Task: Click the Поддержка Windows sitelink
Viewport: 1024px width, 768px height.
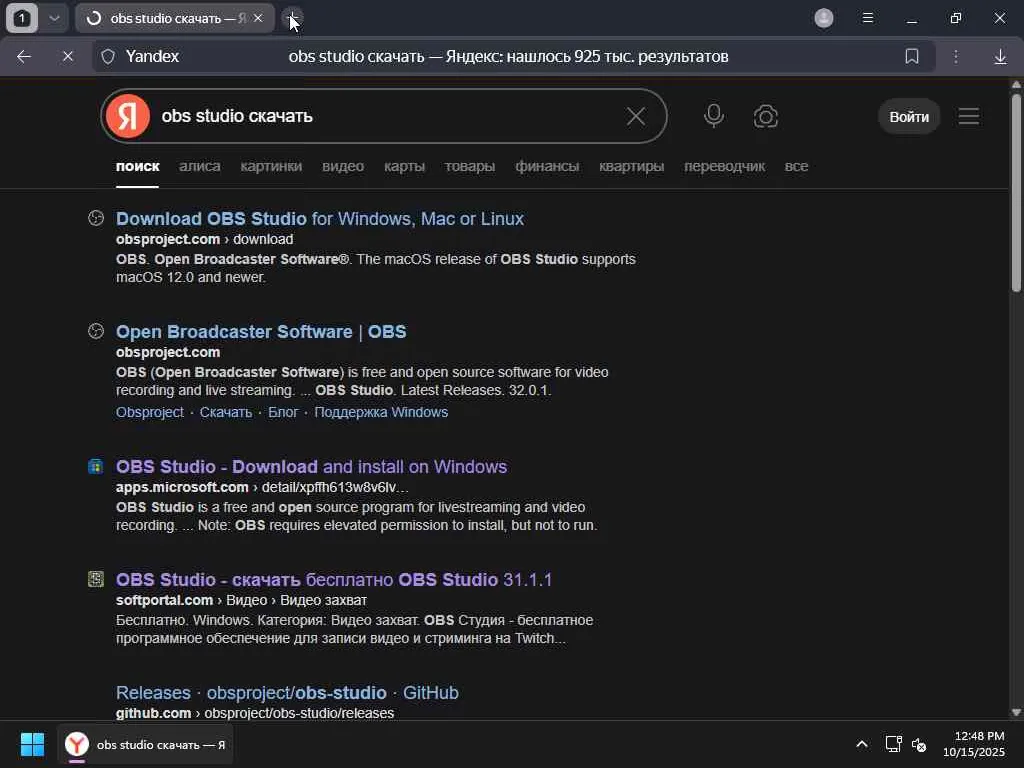Action: tap(381, 412)
